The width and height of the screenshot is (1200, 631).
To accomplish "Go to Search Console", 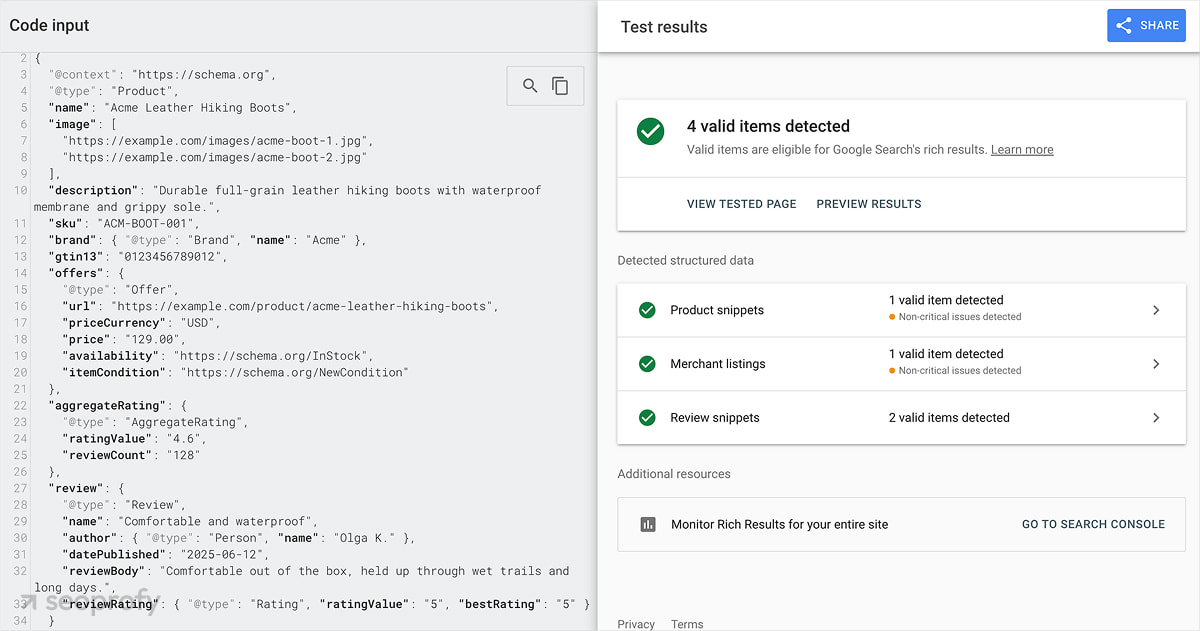I will pyautogui.click(x=1093, y=524).
